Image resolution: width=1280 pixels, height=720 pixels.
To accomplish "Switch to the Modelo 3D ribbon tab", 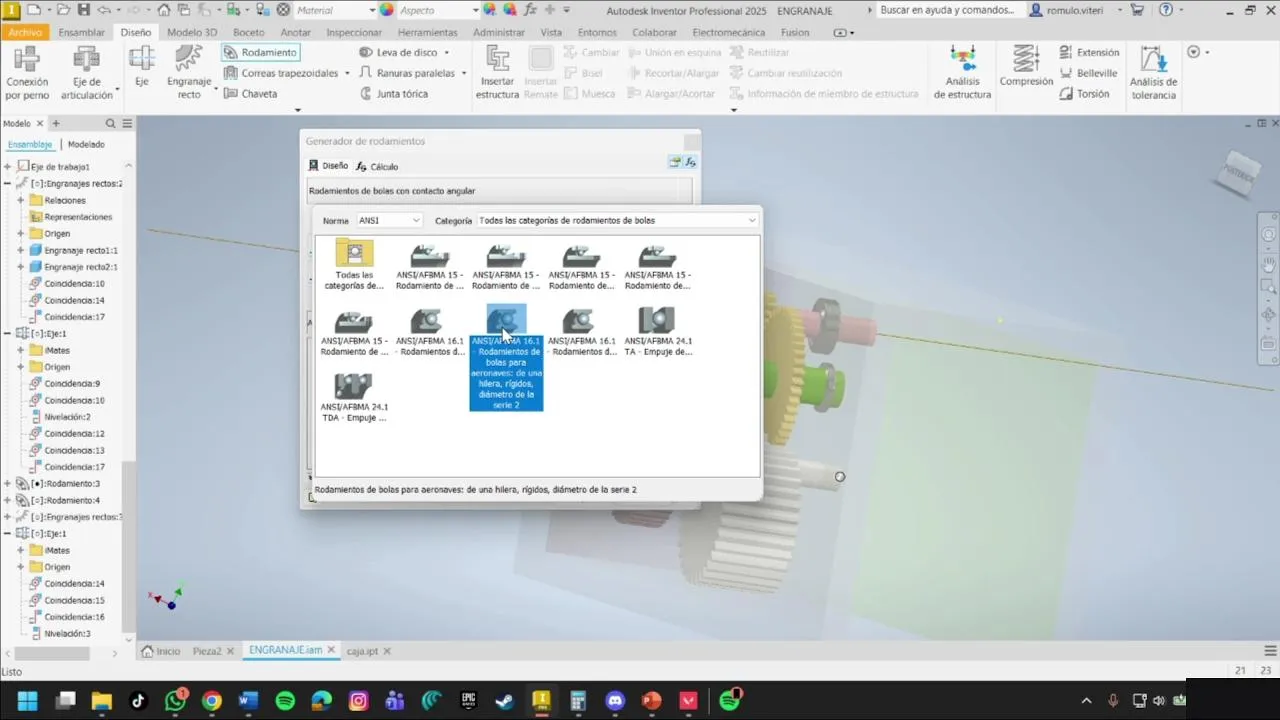I will coord(191,32).
